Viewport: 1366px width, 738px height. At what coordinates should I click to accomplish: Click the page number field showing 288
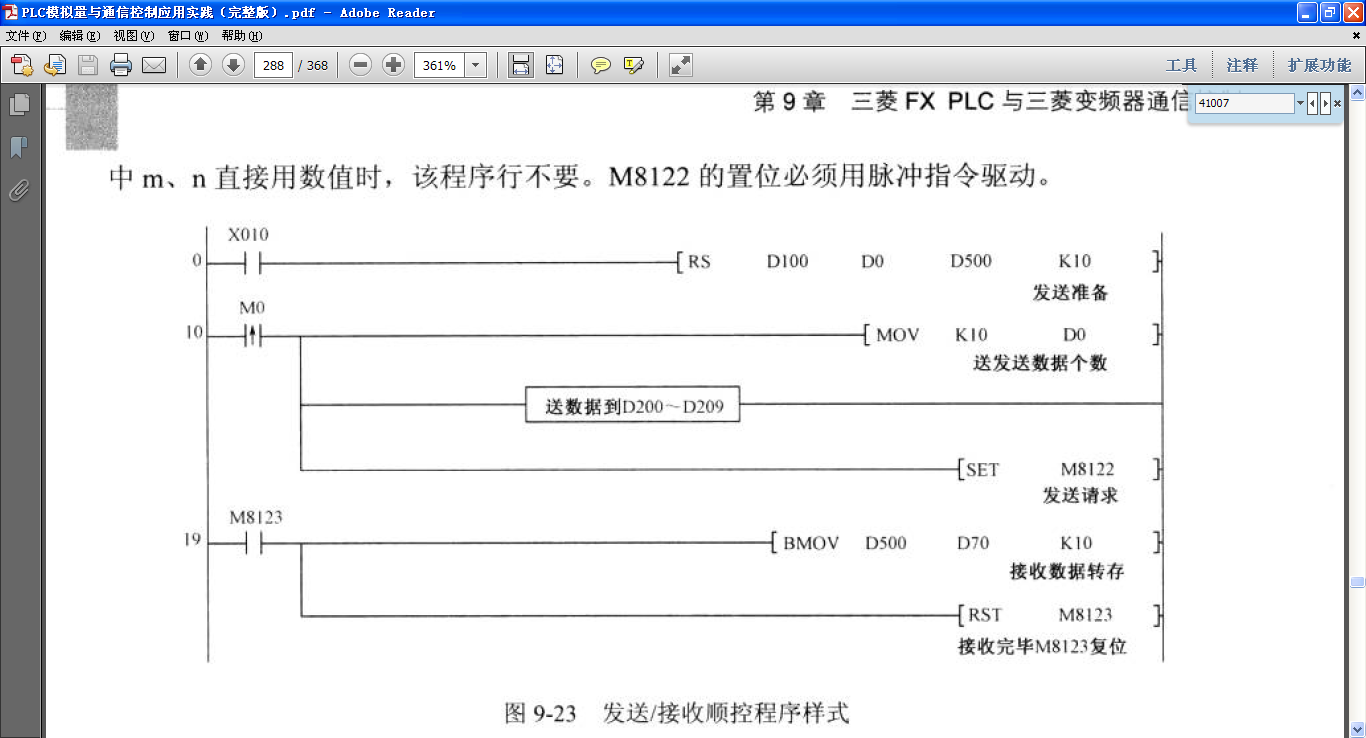273,66
